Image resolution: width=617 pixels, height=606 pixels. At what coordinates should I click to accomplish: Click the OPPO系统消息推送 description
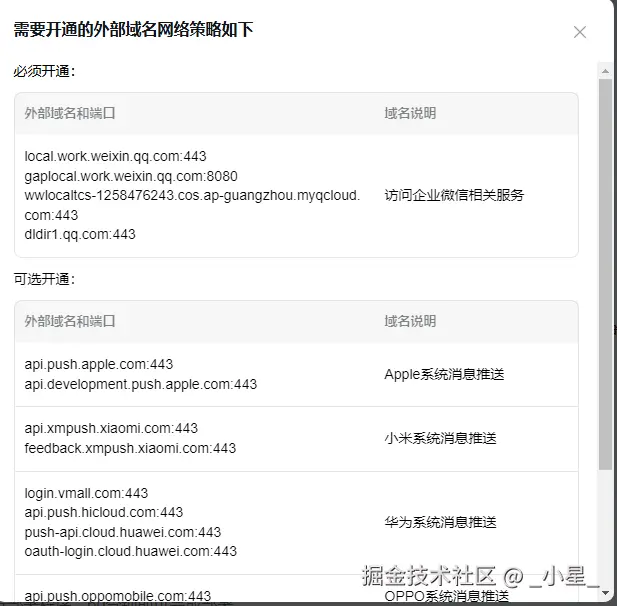[x=447, y=596]
